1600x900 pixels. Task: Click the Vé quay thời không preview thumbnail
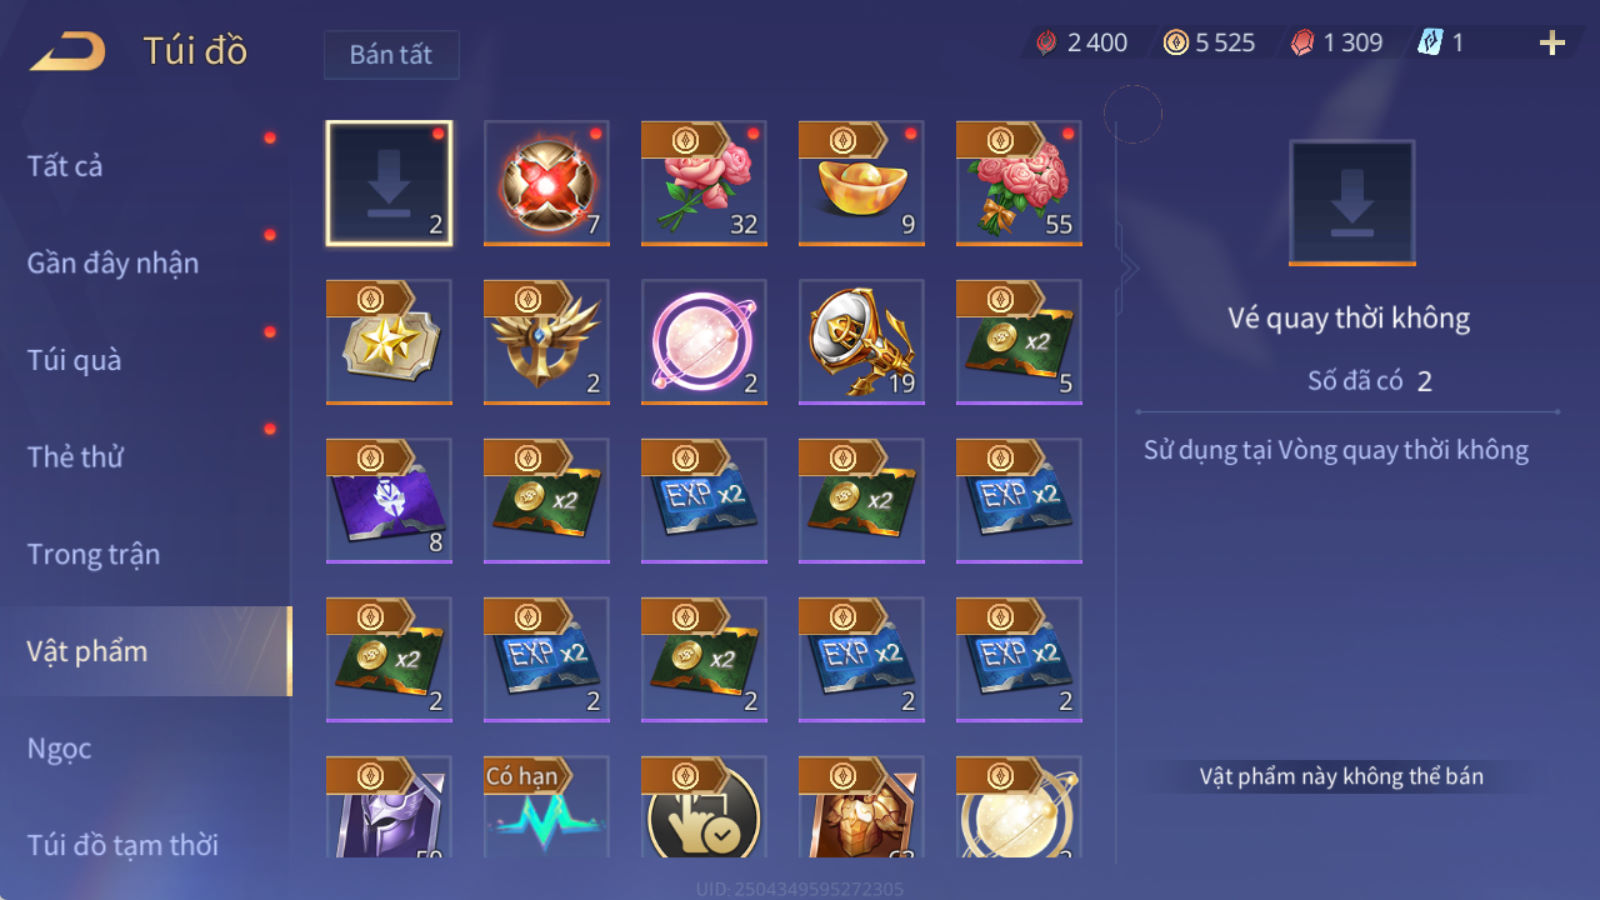(x=1352, y=203)
